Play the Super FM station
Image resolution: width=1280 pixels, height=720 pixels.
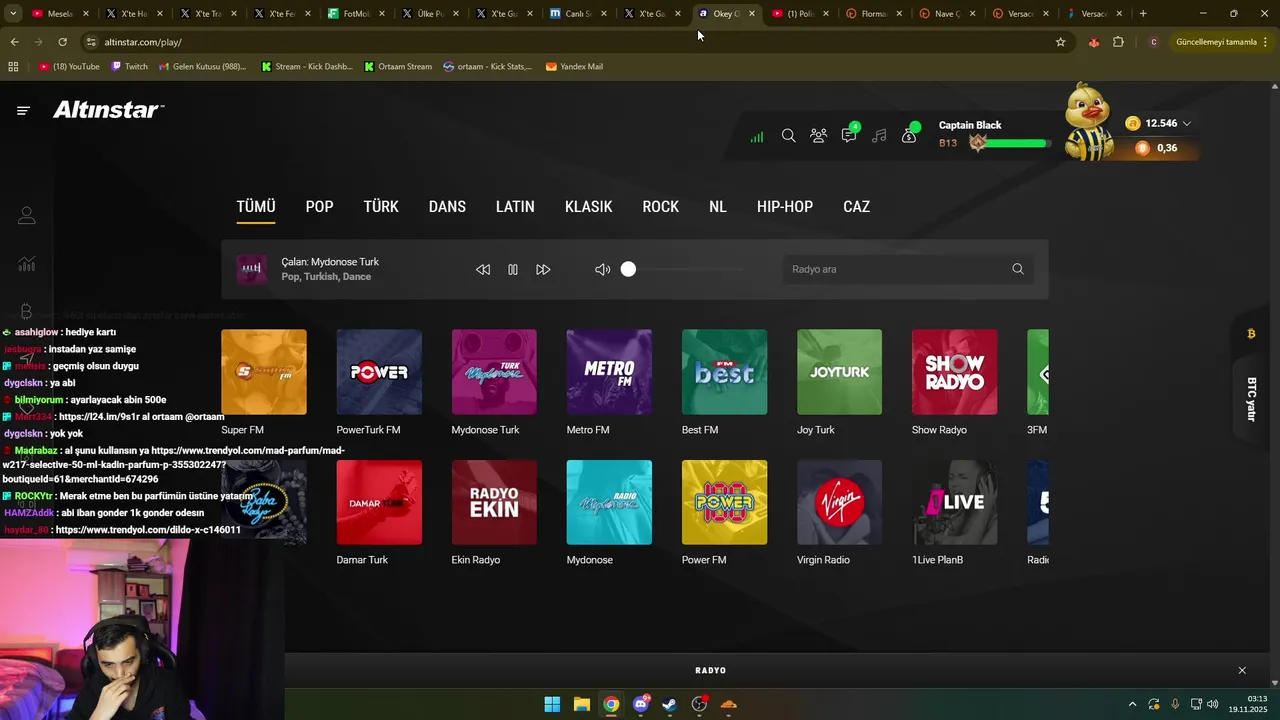(x=264, y=372)
